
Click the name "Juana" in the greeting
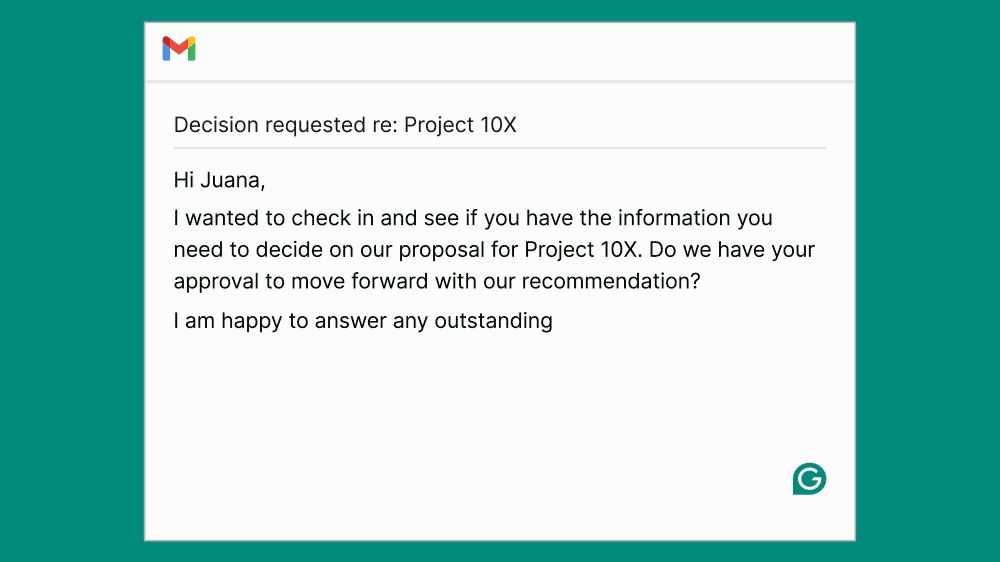point(230,180)
